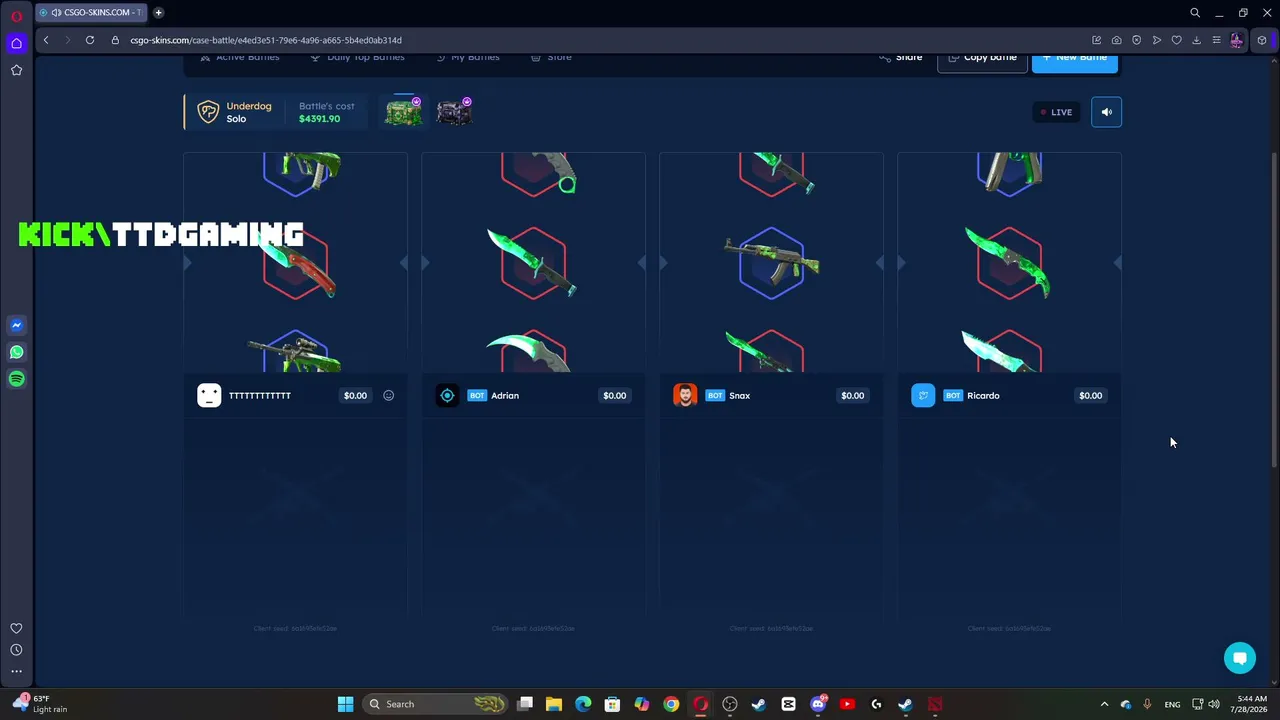The width and height of the screenshot is (1280, 720).
Task: Click the battle cost $4391.90
Action: pyautogui.click(x=320, y=119)
